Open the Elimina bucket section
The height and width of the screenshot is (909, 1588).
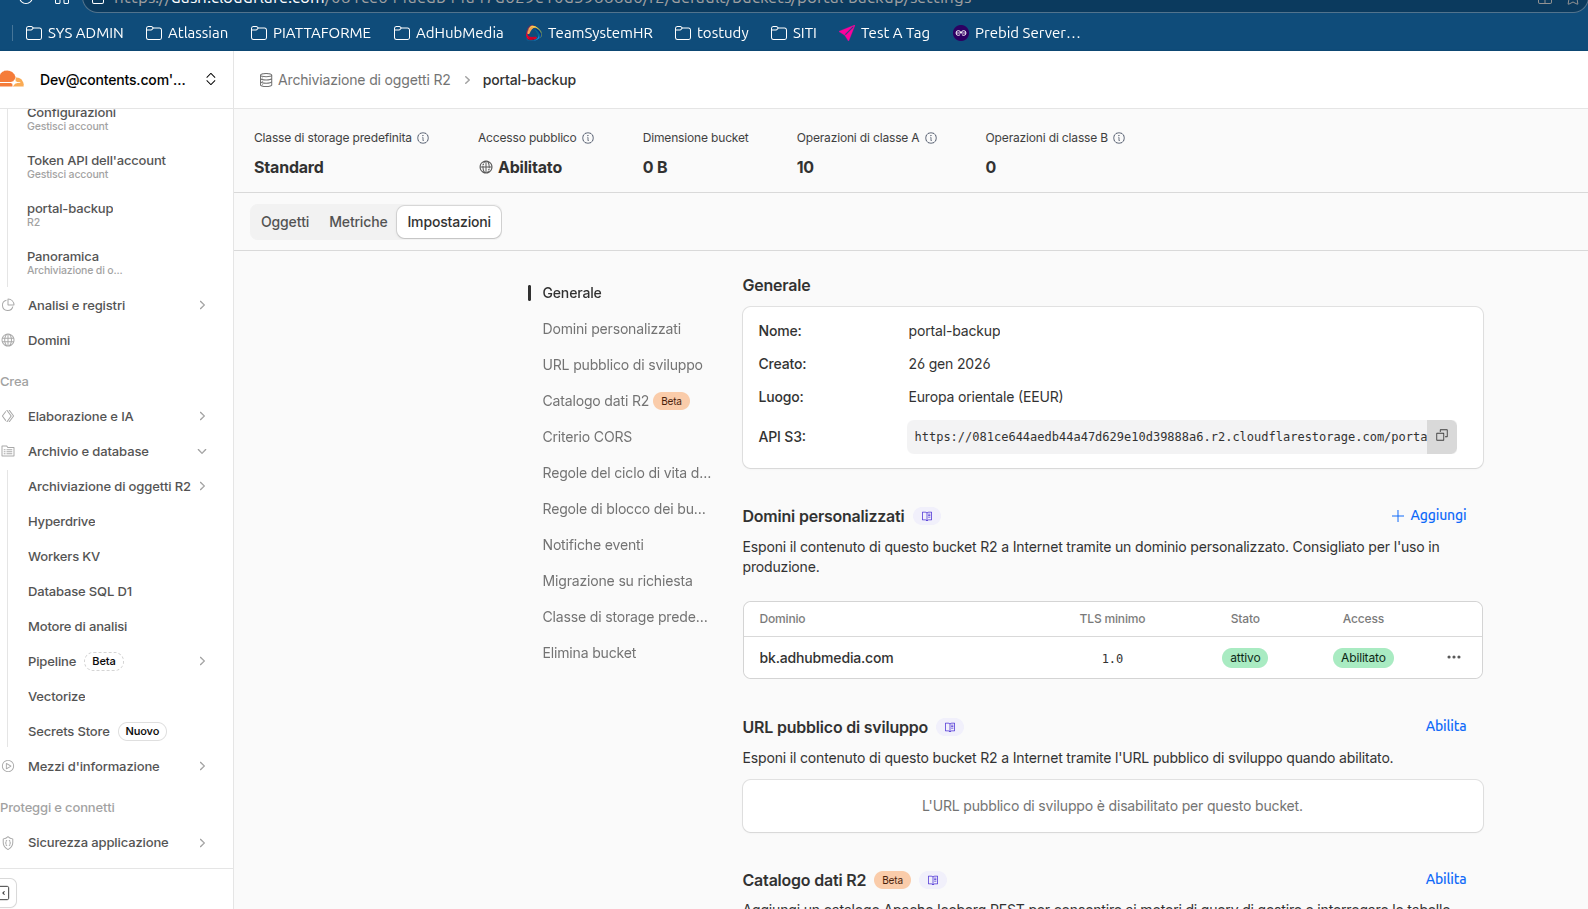[589, 653]
